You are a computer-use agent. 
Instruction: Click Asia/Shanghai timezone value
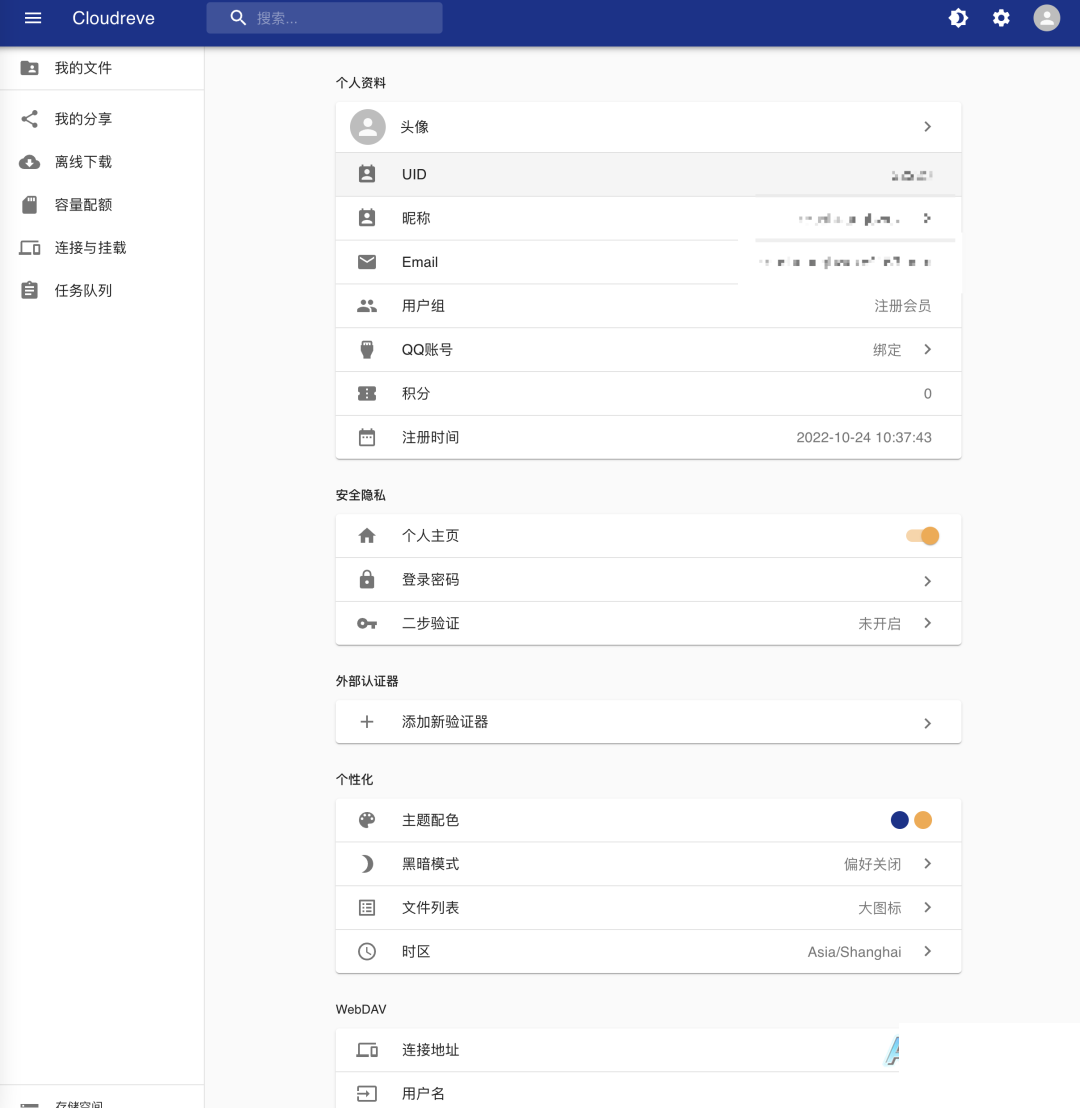click(x=854, y=952)
